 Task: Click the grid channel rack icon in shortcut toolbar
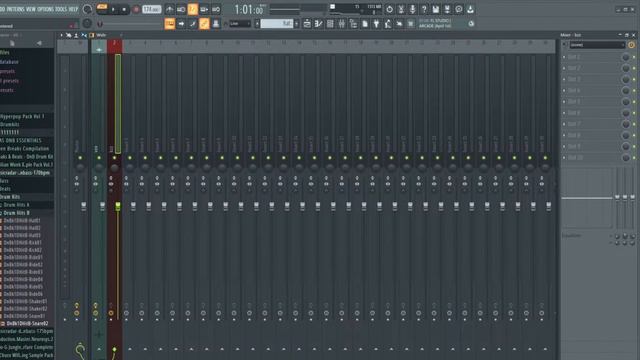[330, 24]
